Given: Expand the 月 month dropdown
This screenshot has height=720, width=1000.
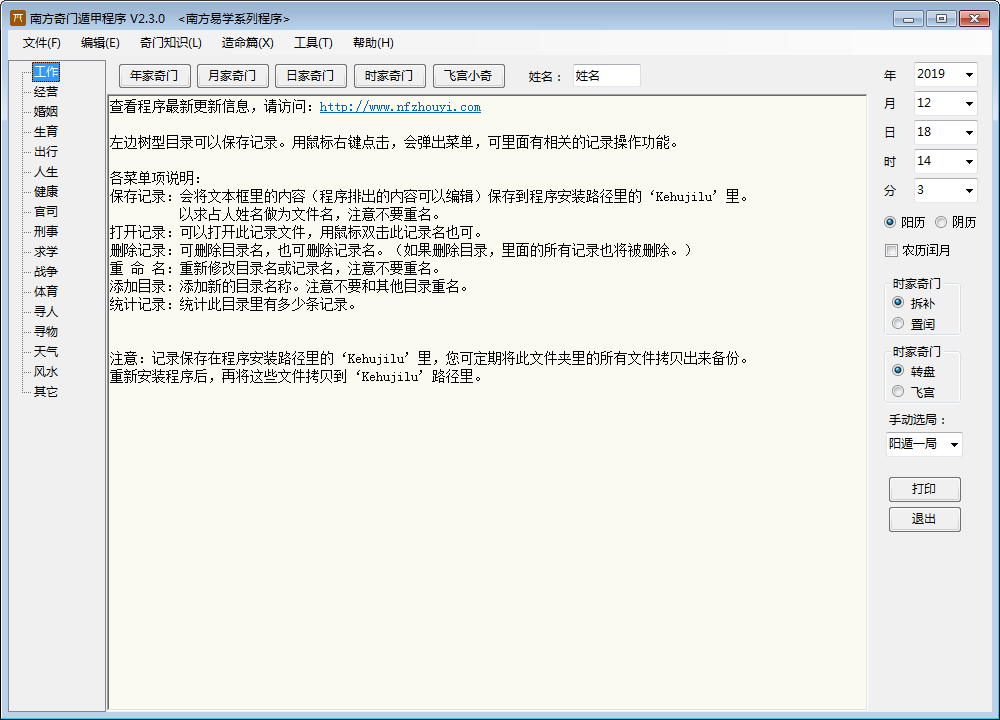Looking at the screenshot, I should [x=969, y=103].
